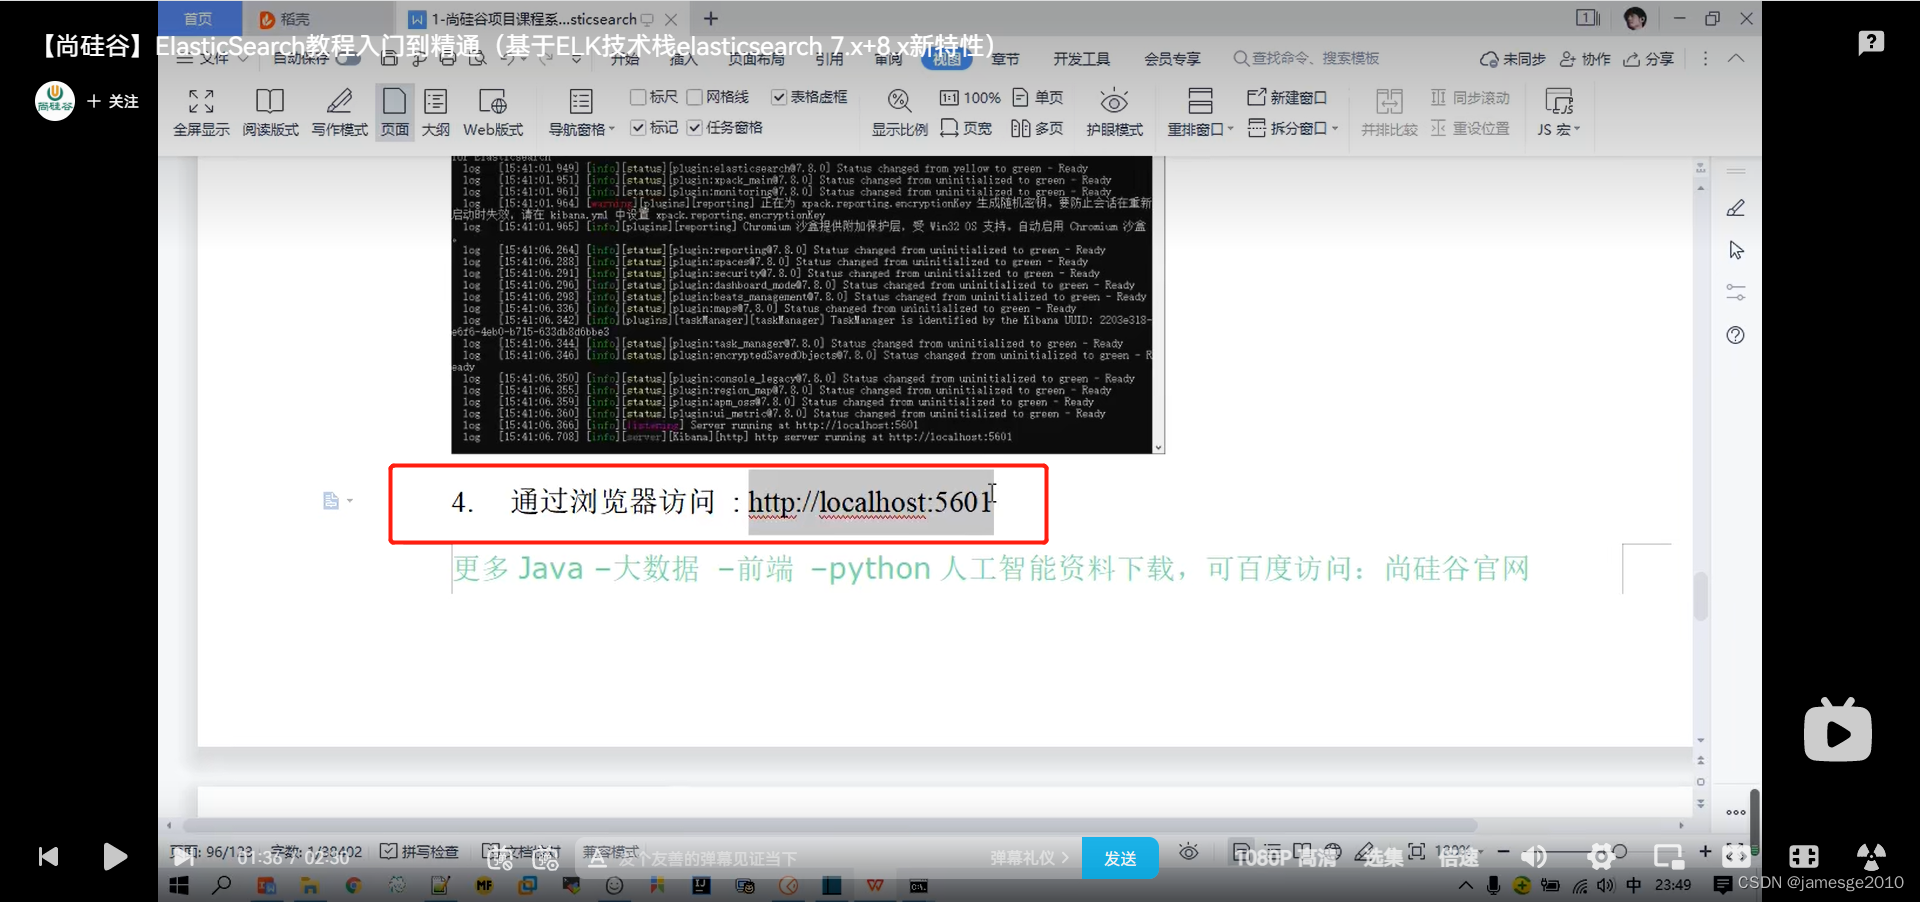1920x902 pixels.
Task: Open the 章节 ribbon tab
Action: tap(1005, 59)
